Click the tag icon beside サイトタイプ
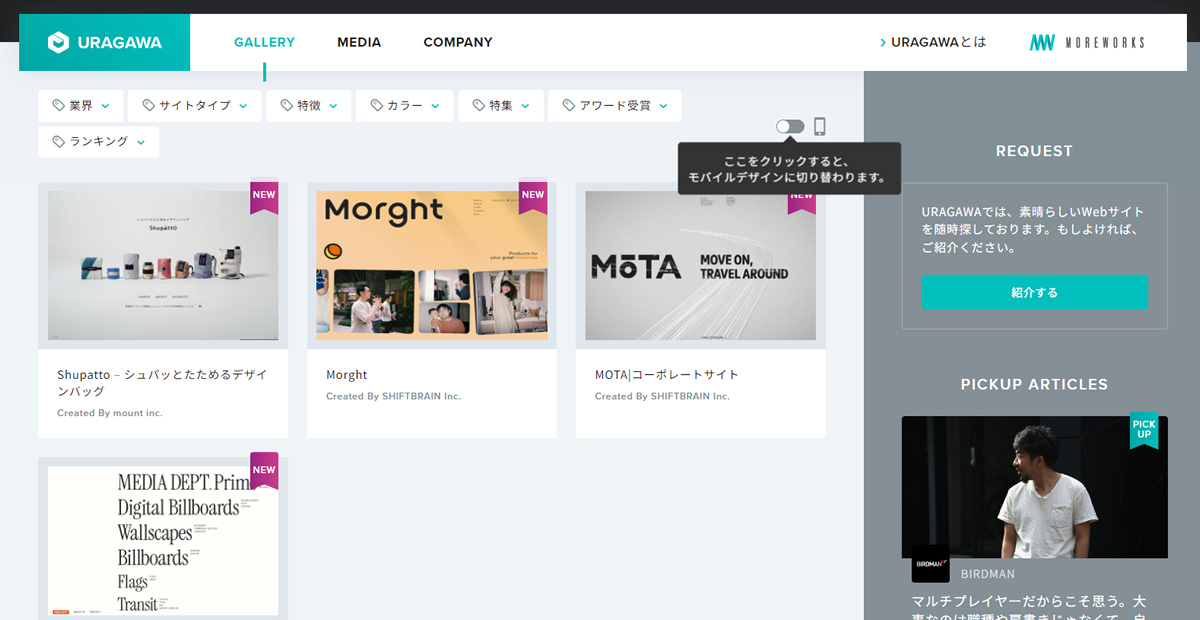This screenshot has height=620, width=1200. click(x=148, y=105)
